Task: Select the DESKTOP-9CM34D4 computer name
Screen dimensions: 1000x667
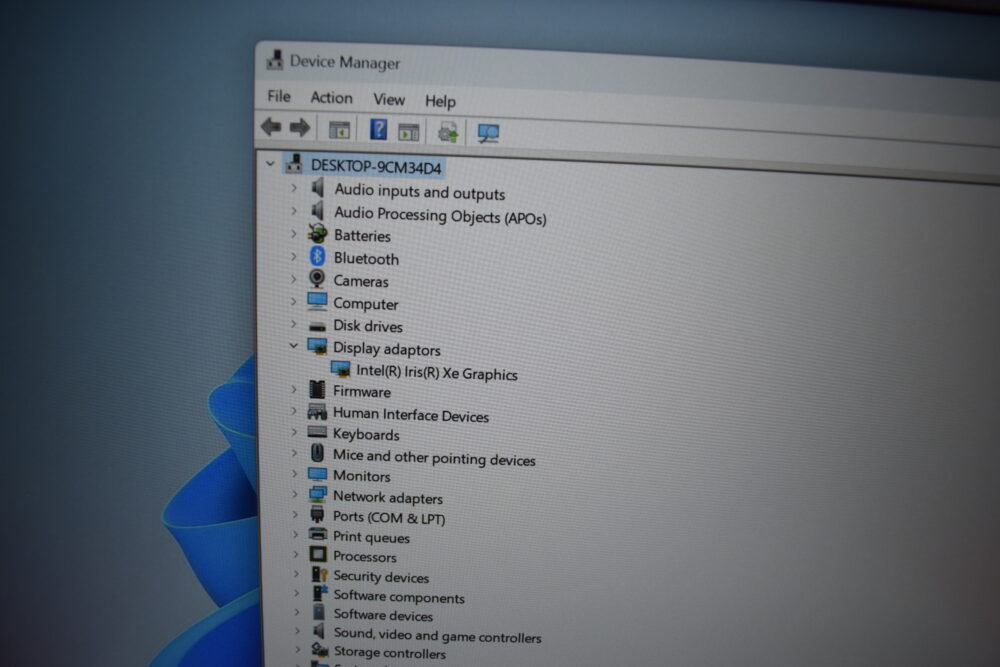Action: point(376,167)
